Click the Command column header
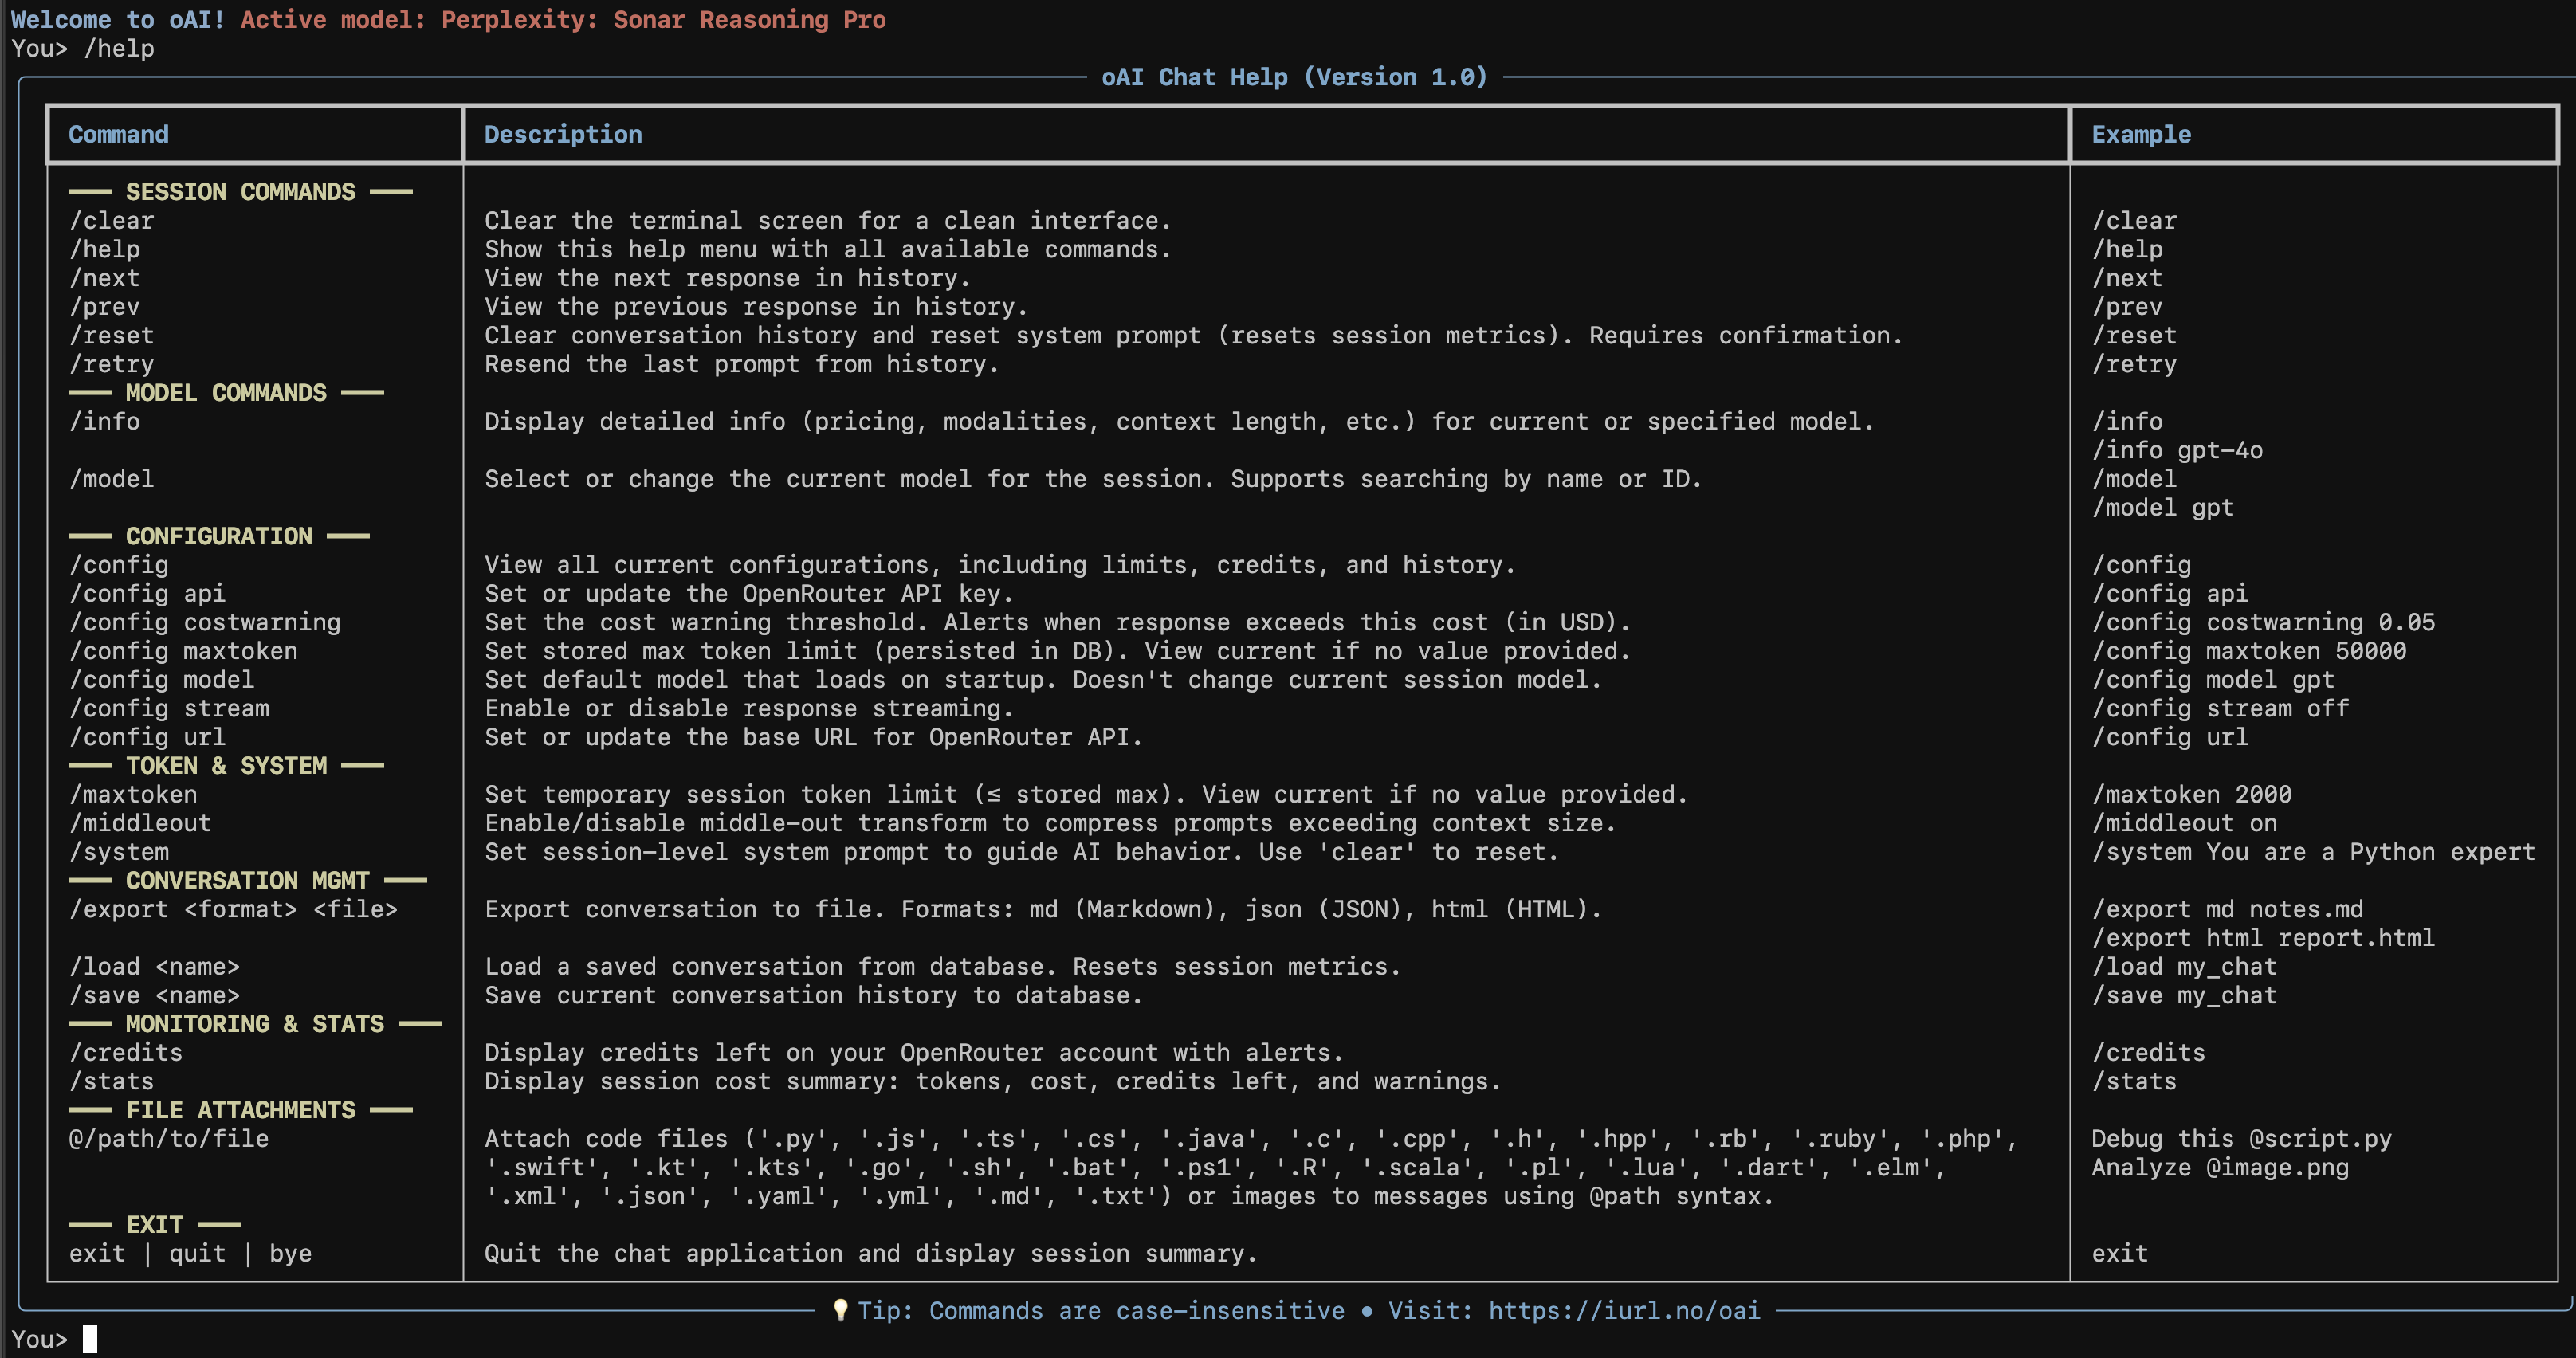 point(118,134)
